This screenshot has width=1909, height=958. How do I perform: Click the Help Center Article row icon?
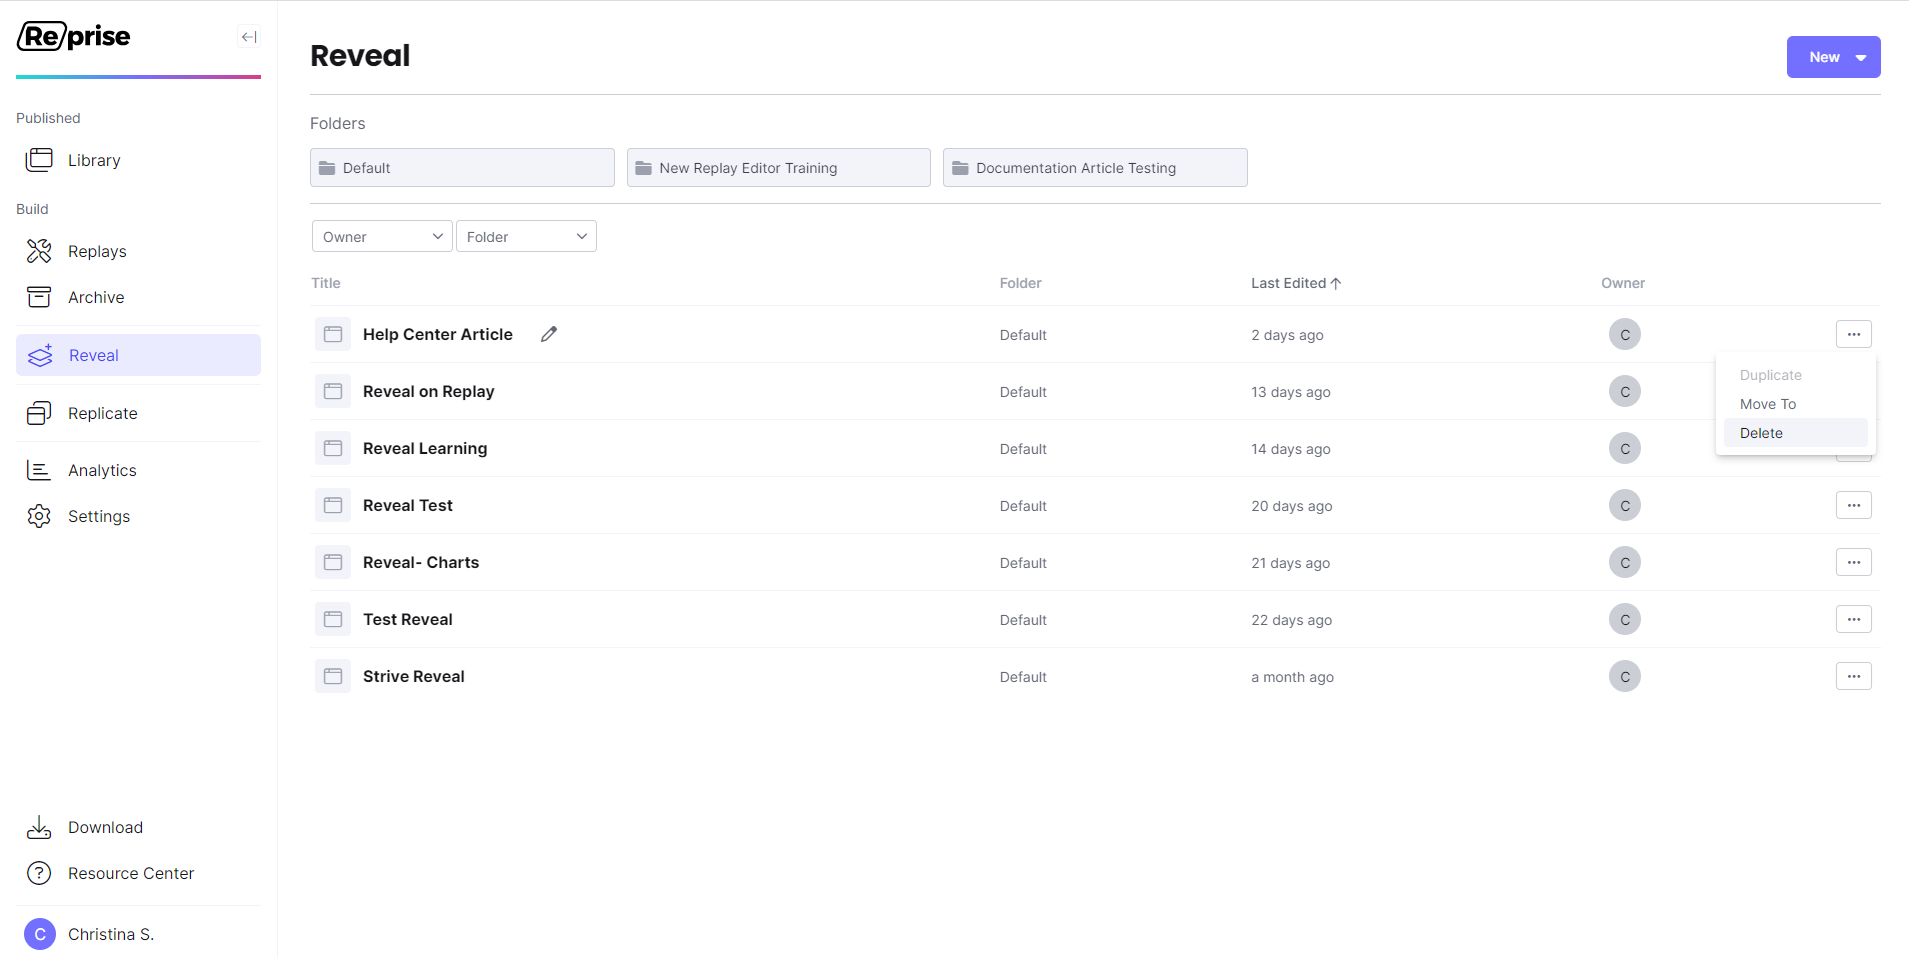pyautogui.click(x=333, y=334)
